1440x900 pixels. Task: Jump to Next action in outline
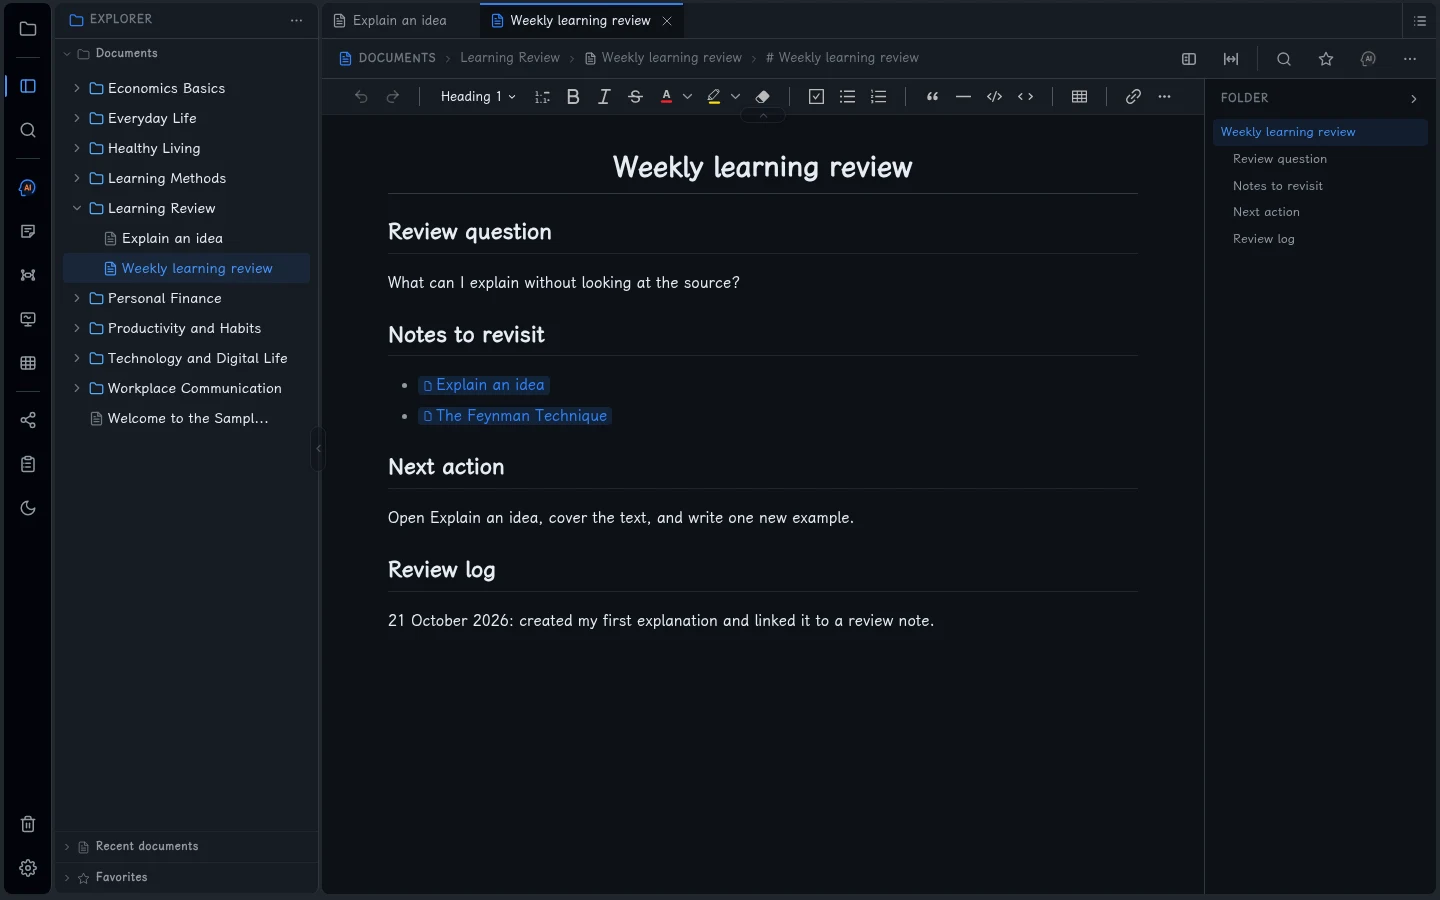point(1266,212)
